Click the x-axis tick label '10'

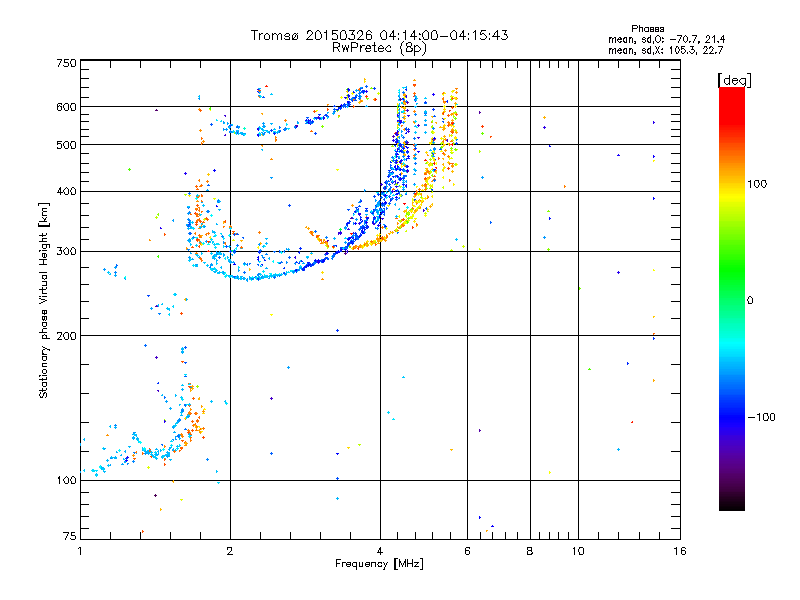coord(578,551)
